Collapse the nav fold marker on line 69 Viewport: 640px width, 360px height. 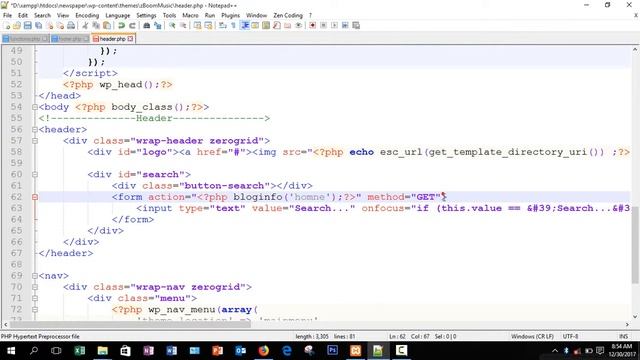point(35,276)
